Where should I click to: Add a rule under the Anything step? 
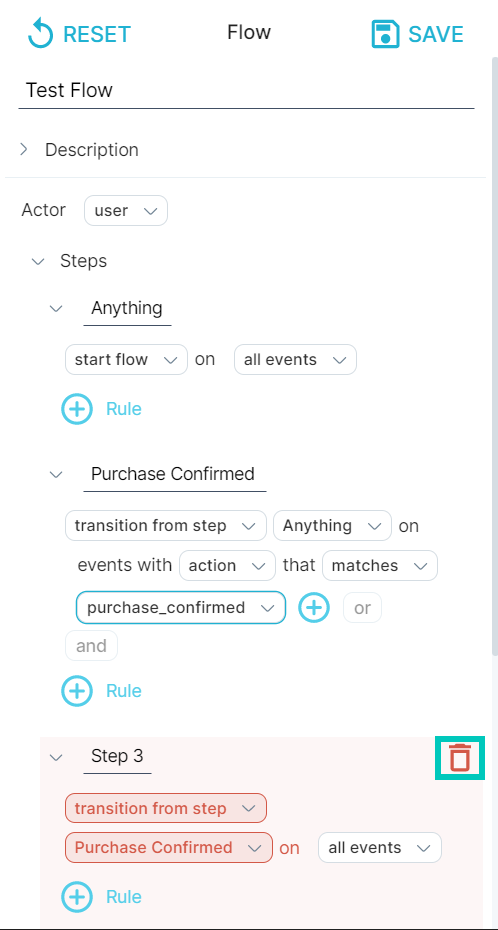(77, 409)
